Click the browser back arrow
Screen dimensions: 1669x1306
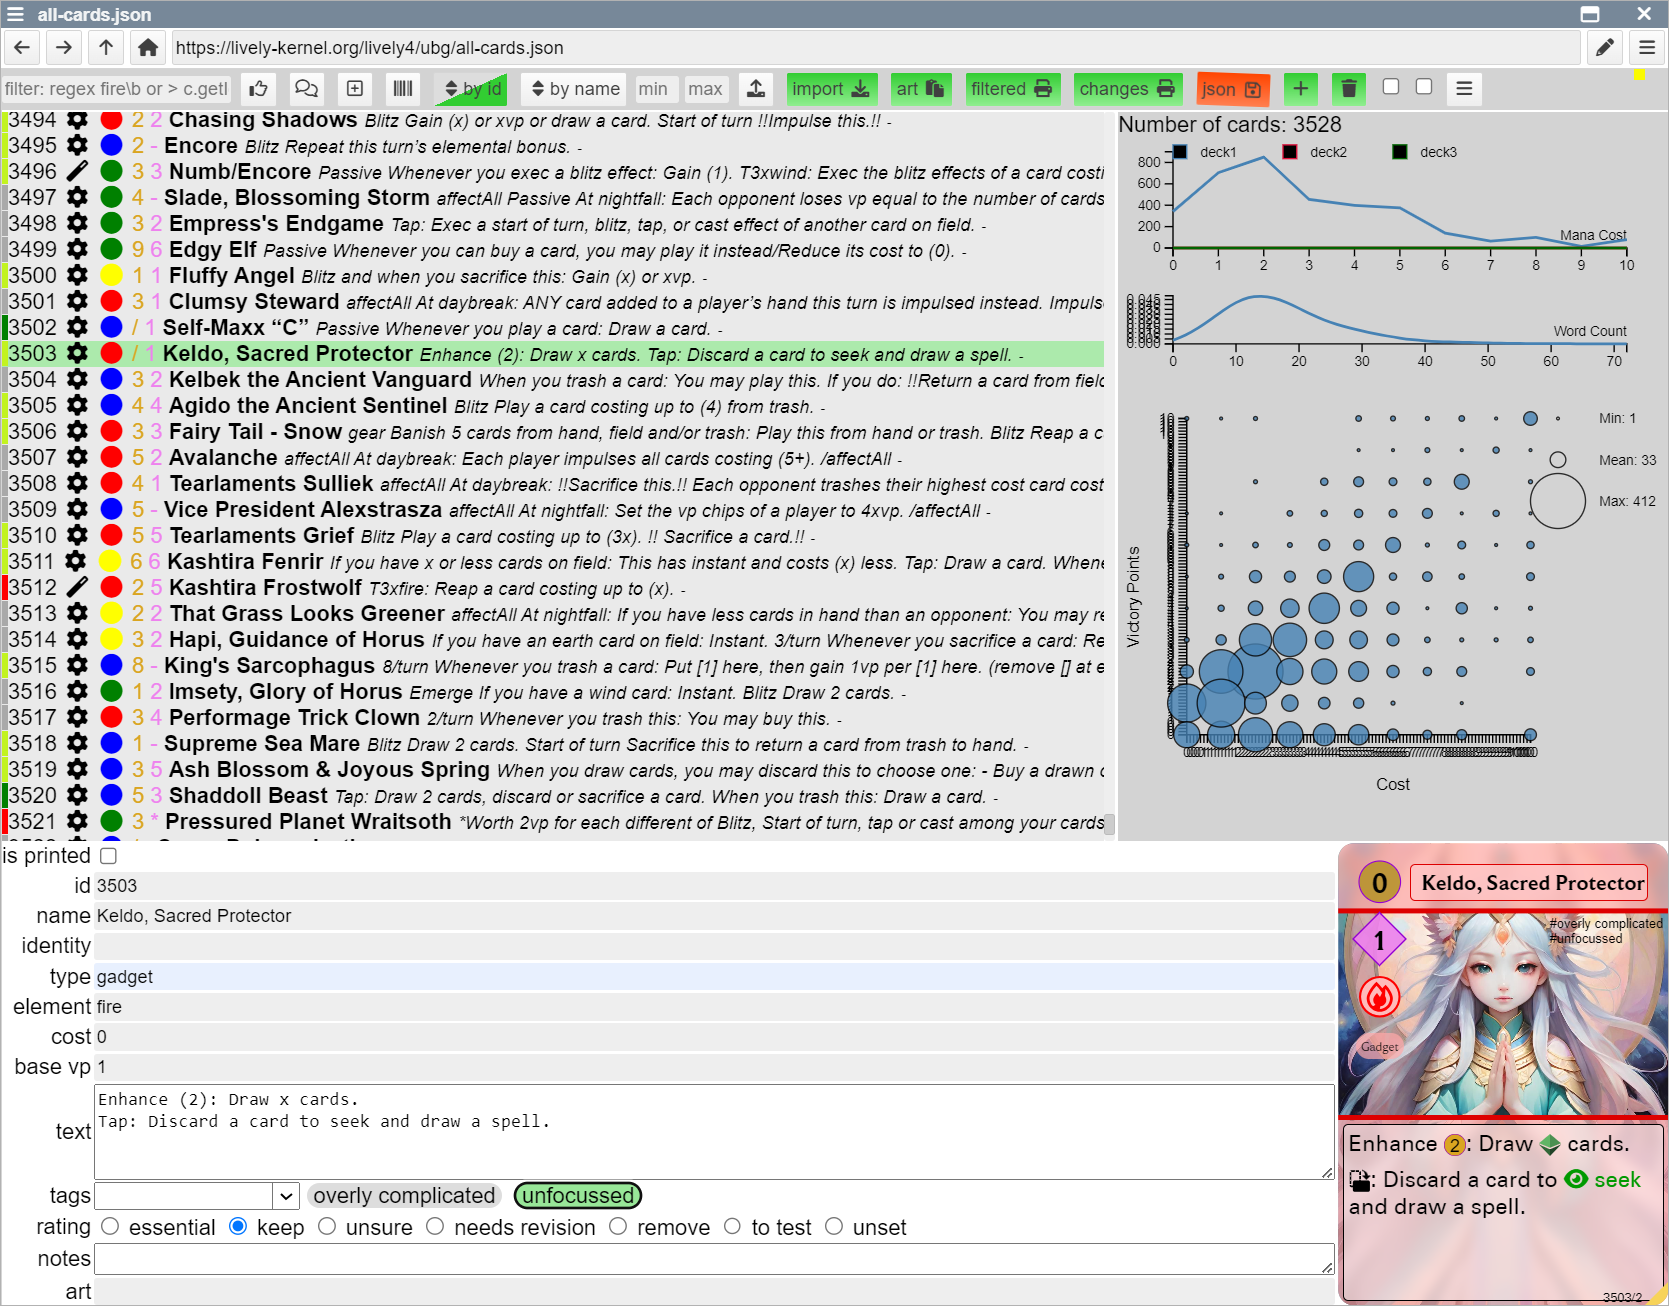click(x=22, y=47)
